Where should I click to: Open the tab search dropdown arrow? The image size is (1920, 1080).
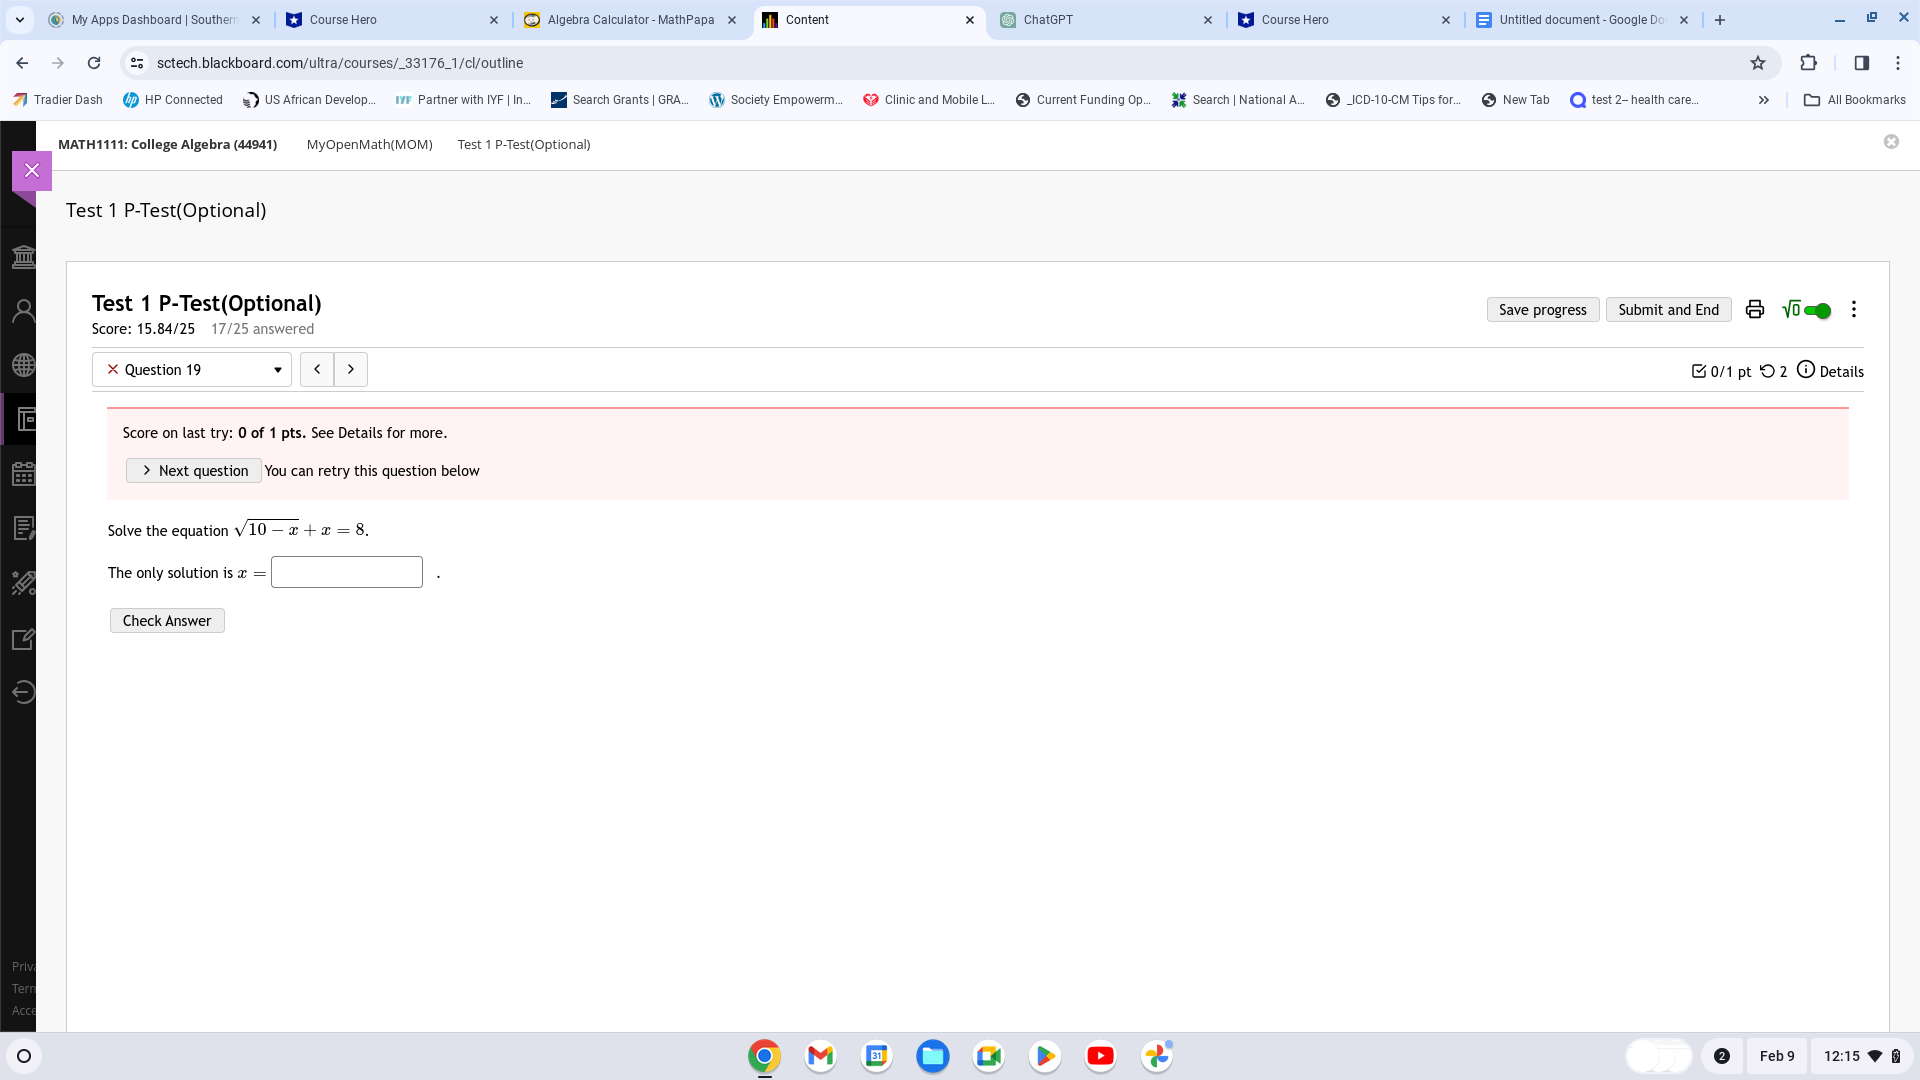(x=20, y=20)
